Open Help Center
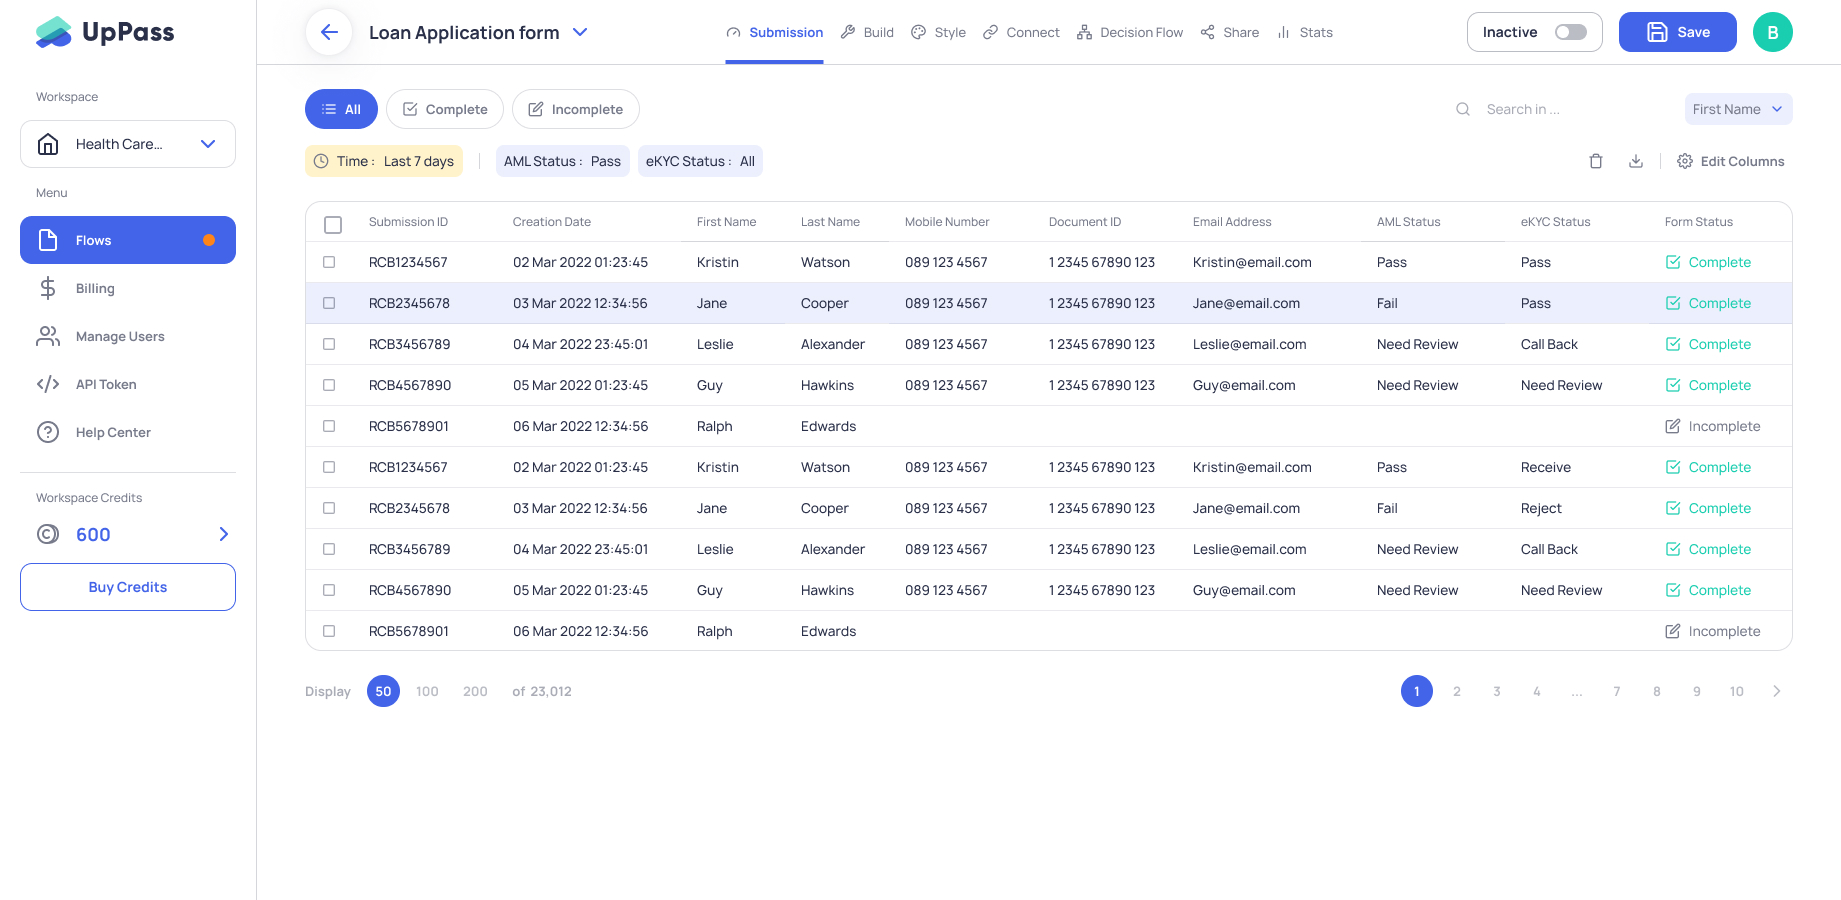Screen dimensions: 1841x900 pyautogui.click(x=128, y=432)
